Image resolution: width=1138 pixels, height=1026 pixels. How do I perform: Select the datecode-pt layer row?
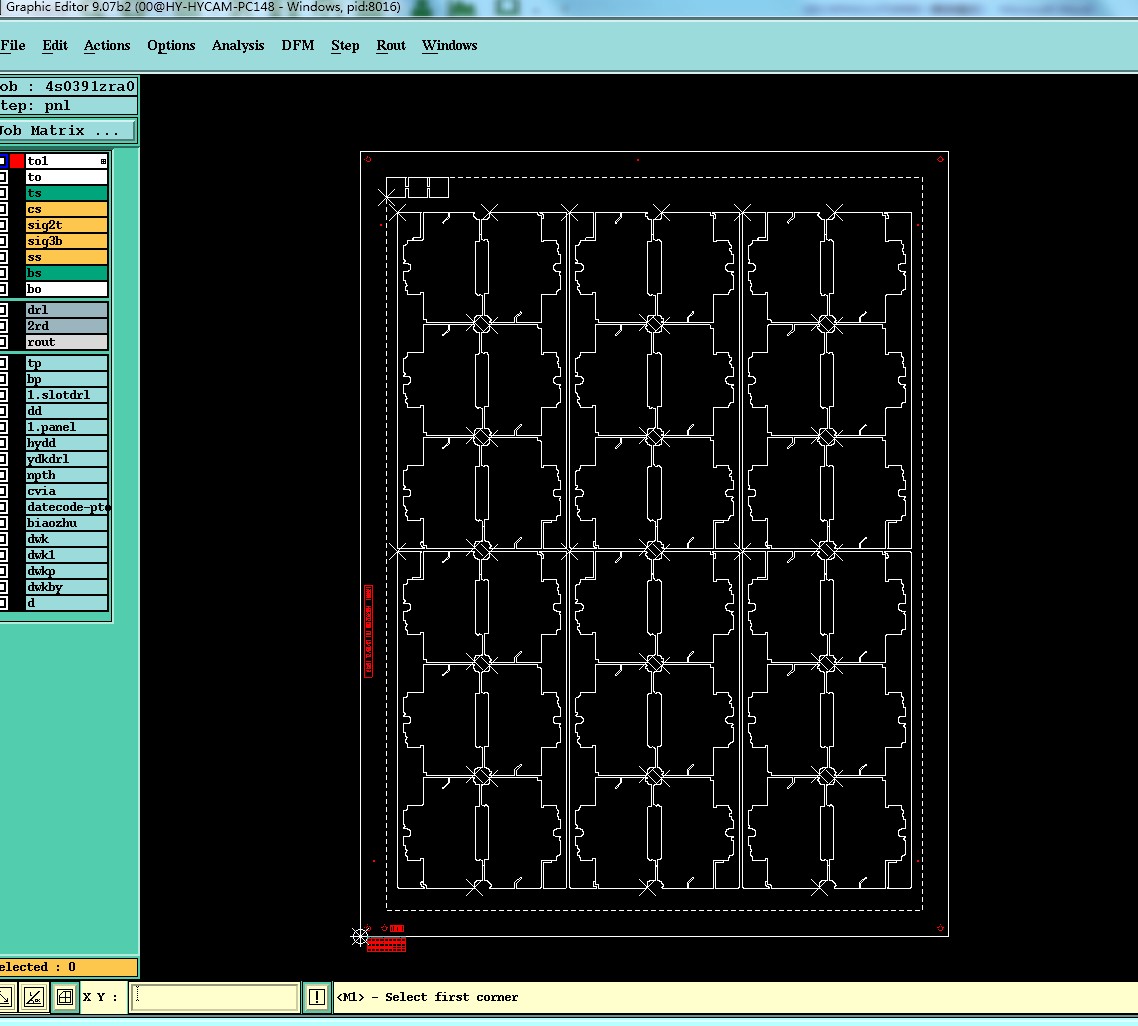click(67, 507)
